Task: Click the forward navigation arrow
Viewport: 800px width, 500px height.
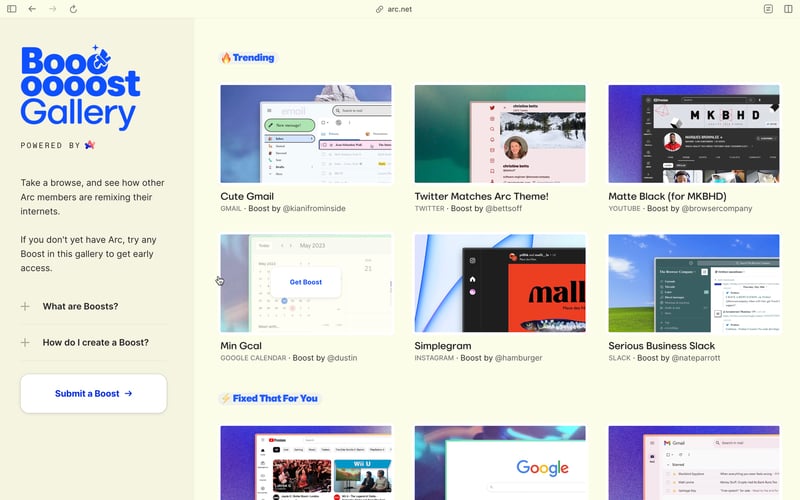Action: click(x=52, y=9)
